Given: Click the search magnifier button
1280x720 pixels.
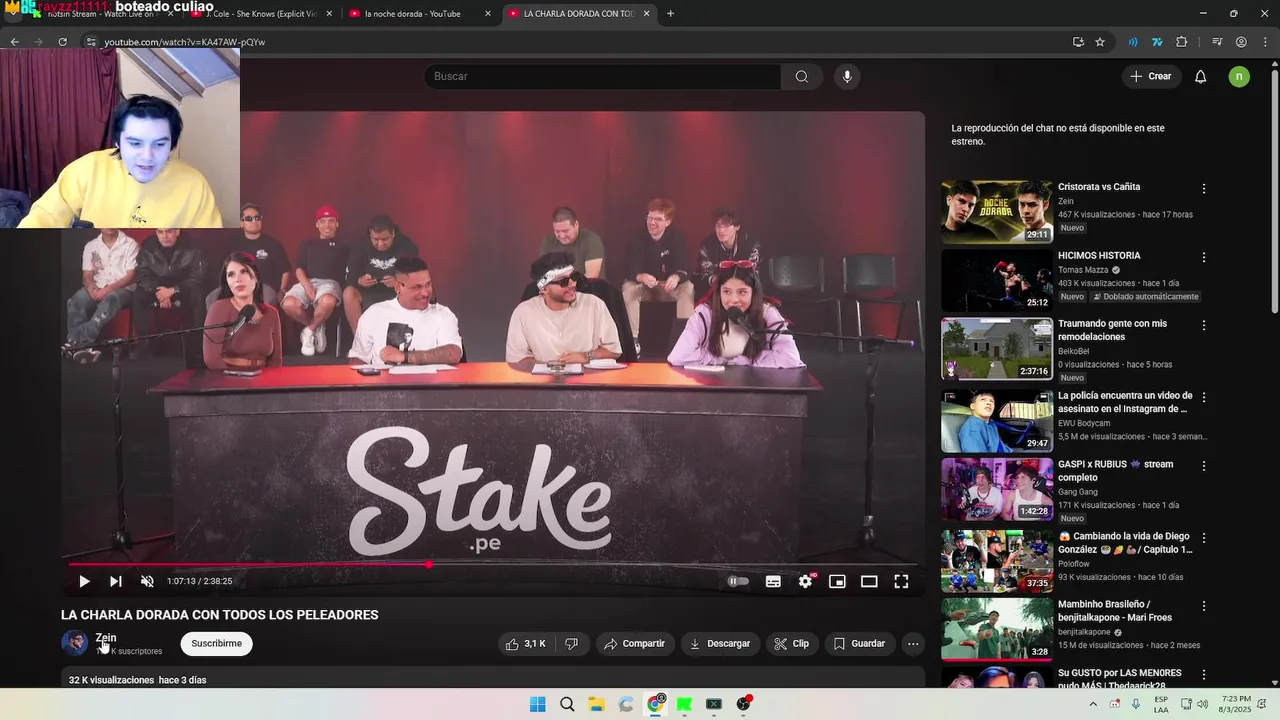Looking at the screenshot, I should (802, 76).
